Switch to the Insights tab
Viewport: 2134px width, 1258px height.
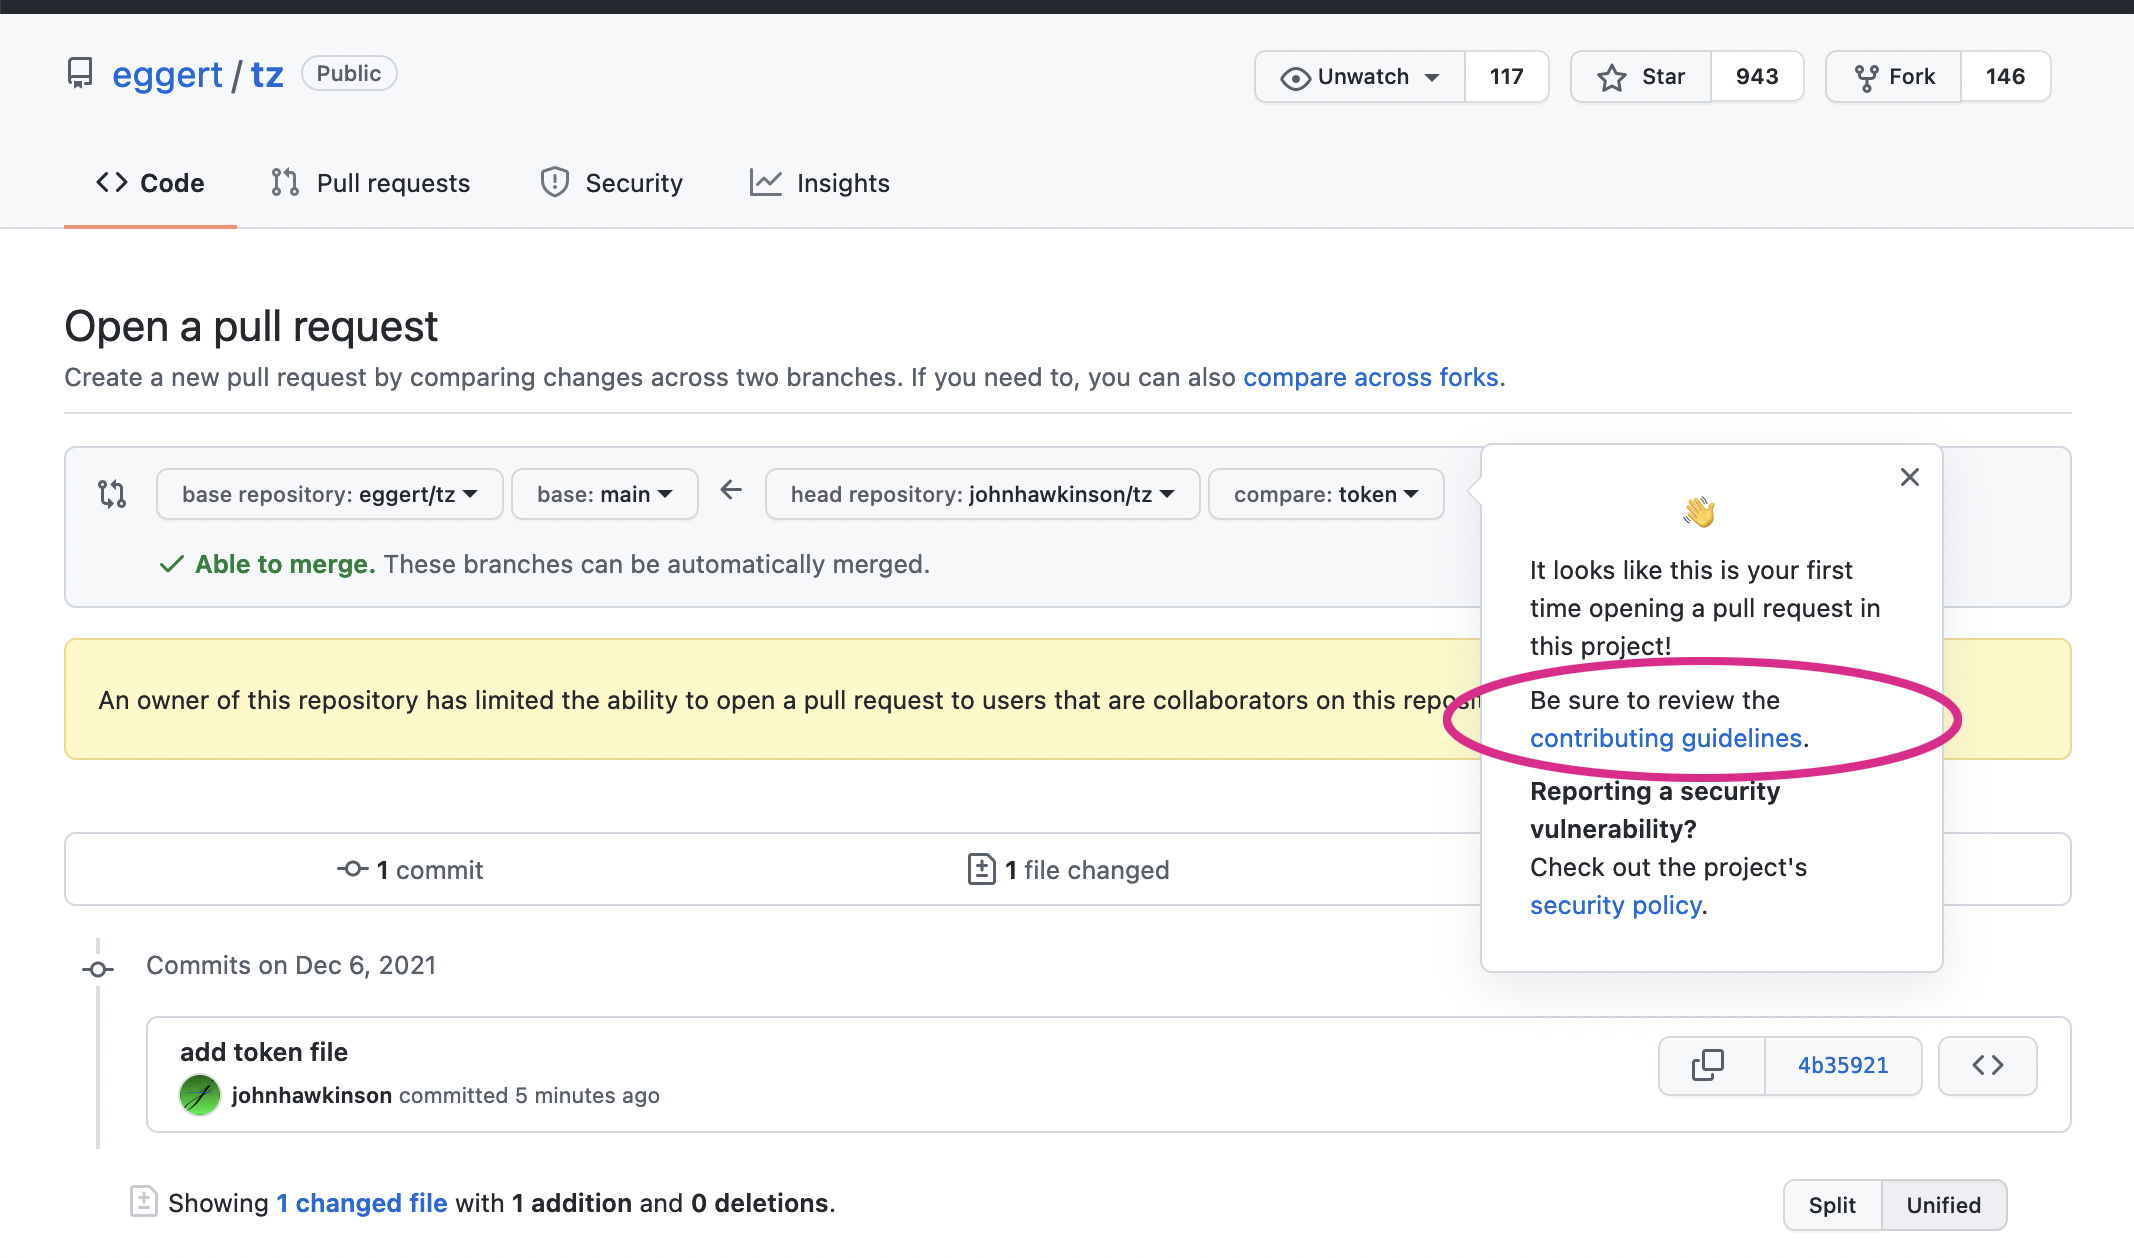[x=819, y=183]
